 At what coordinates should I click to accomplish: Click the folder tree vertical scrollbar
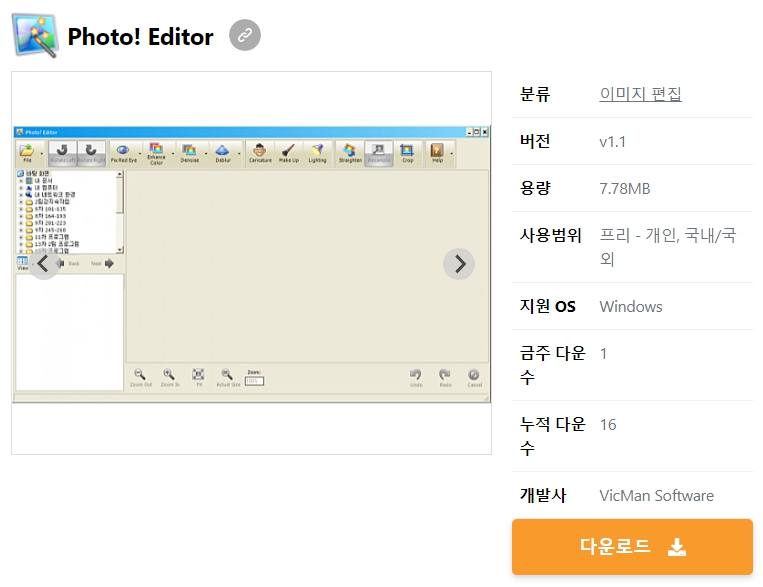(120, 212)
